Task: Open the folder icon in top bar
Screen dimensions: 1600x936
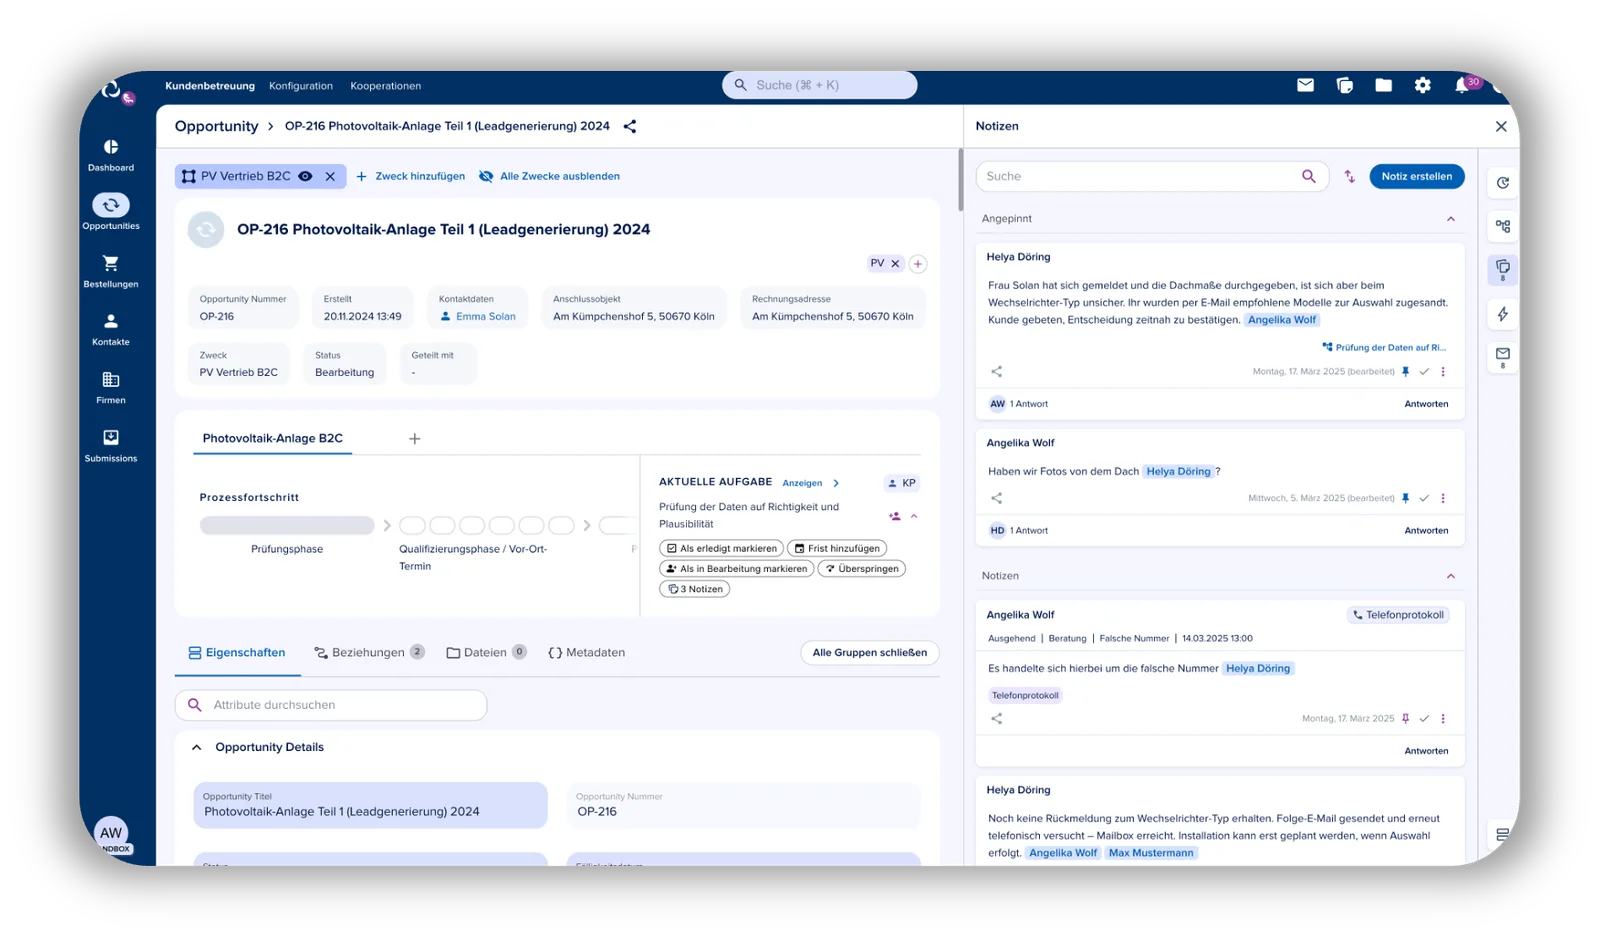Action: [x=1383, y=85]
